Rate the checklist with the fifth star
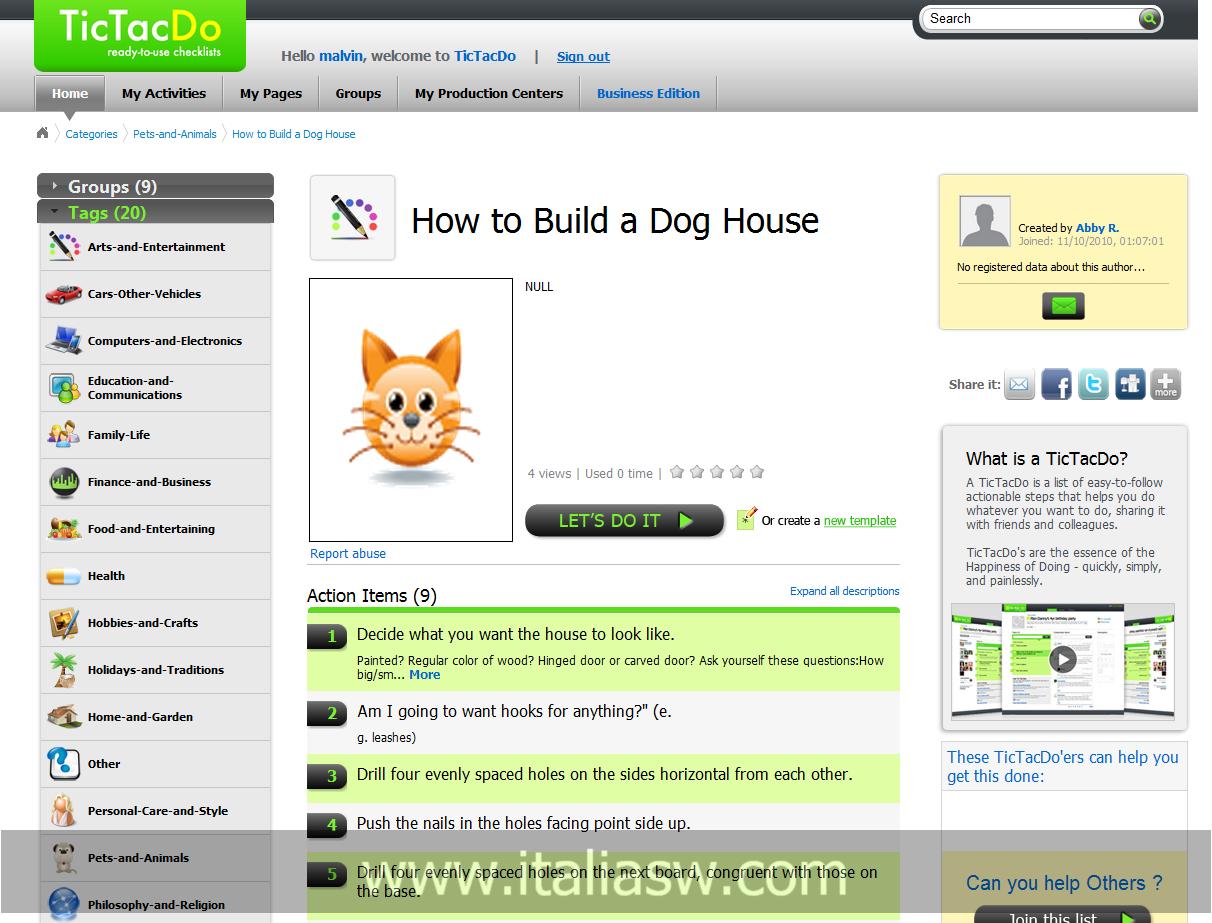The image size is (1212, 923). (x=757, y=472)
